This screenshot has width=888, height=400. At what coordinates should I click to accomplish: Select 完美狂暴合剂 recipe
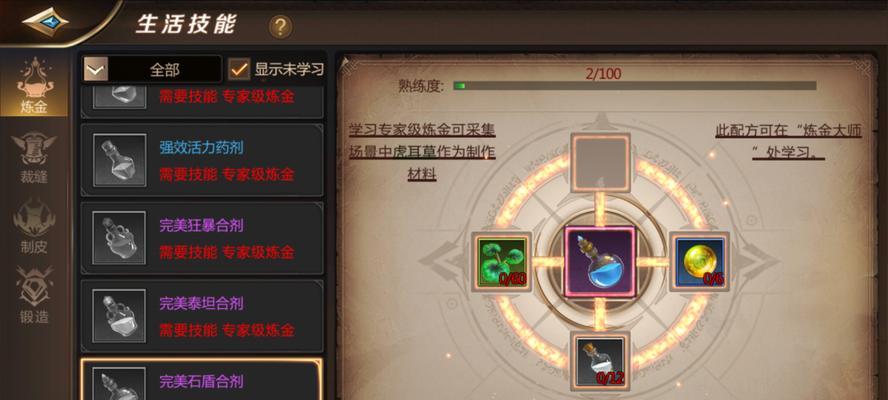pyautogui.click(x=202, y=238)
